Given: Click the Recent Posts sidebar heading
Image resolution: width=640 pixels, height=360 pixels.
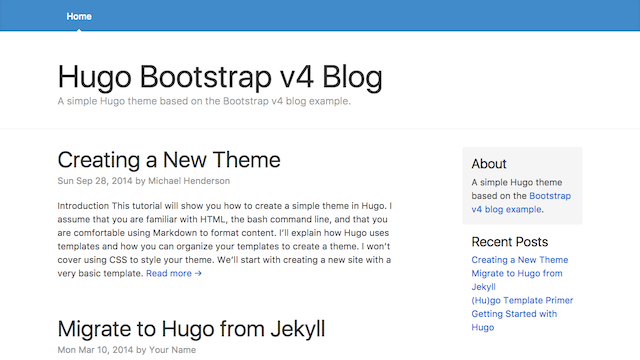Looking at the screenshot, I should (510, 242).
